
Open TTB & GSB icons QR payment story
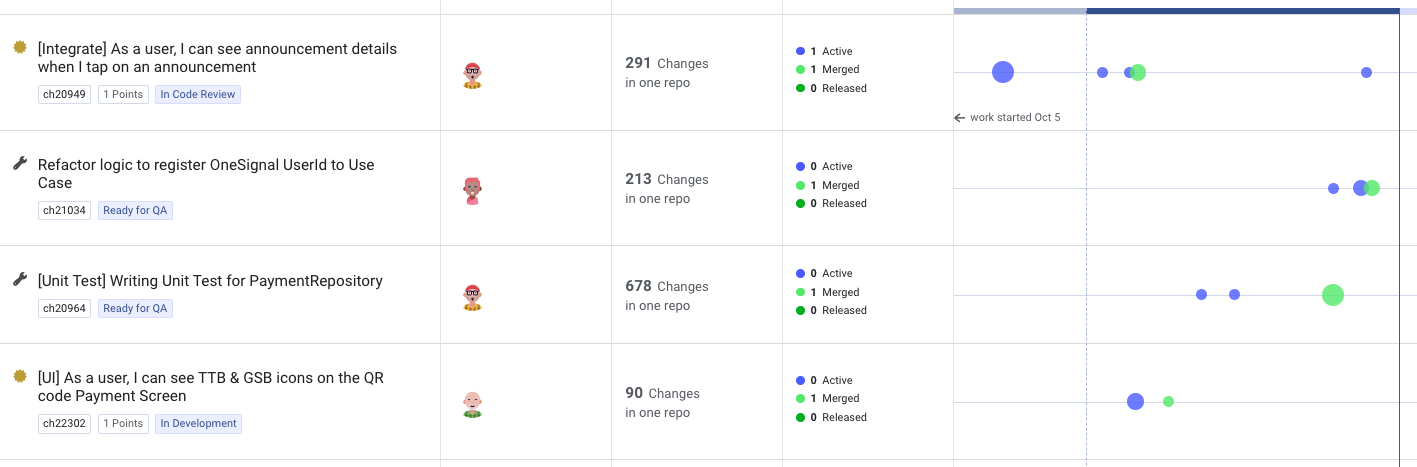pos(211,387)
